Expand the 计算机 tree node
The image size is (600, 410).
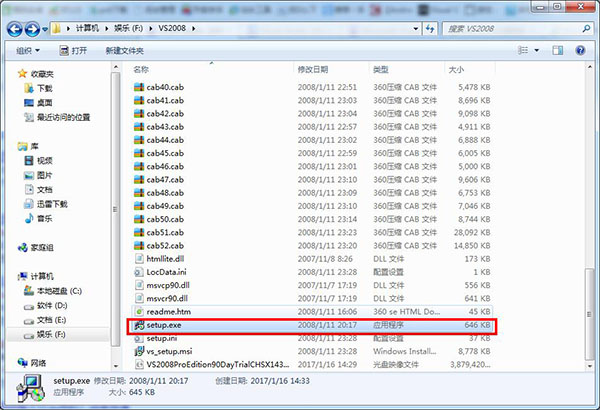pyautogui.click(x=11, y=276)
